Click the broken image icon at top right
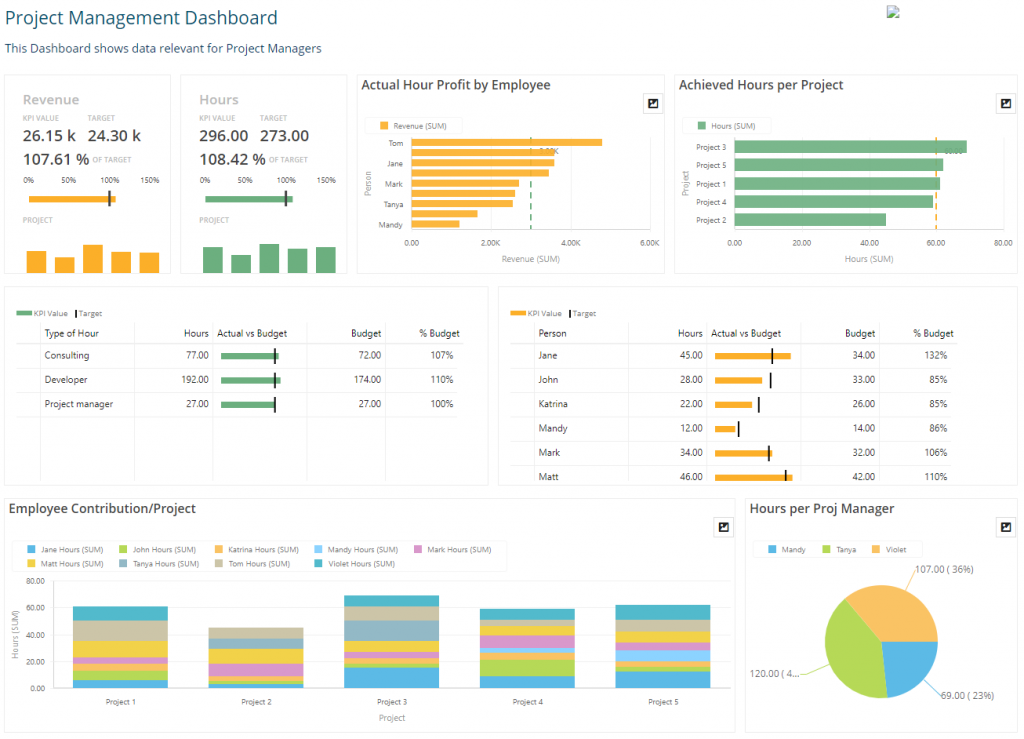The width and height of the screenshot is (1024, 739). [893, 12]
